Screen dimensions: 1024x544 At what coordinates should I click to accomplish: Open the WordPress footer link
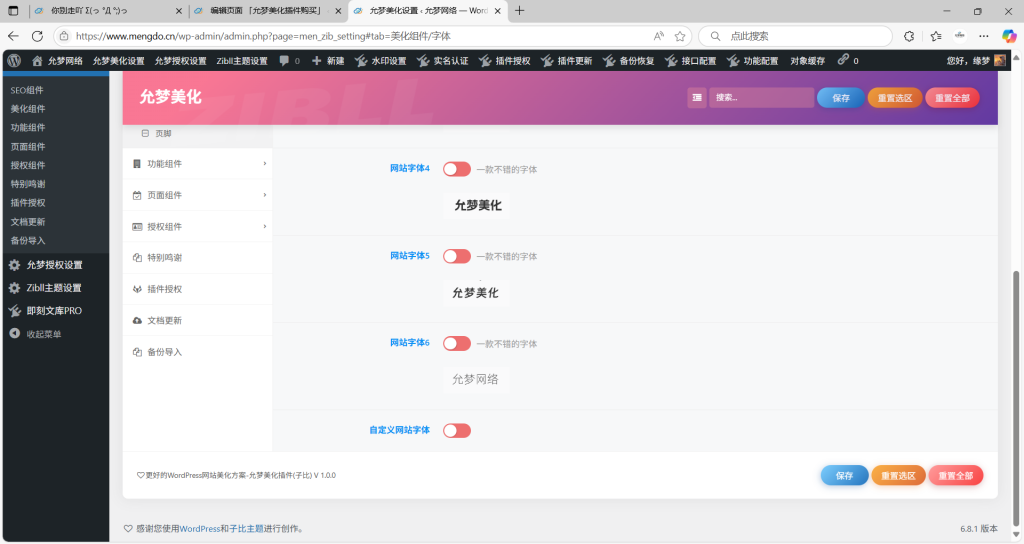pos(199,529)
